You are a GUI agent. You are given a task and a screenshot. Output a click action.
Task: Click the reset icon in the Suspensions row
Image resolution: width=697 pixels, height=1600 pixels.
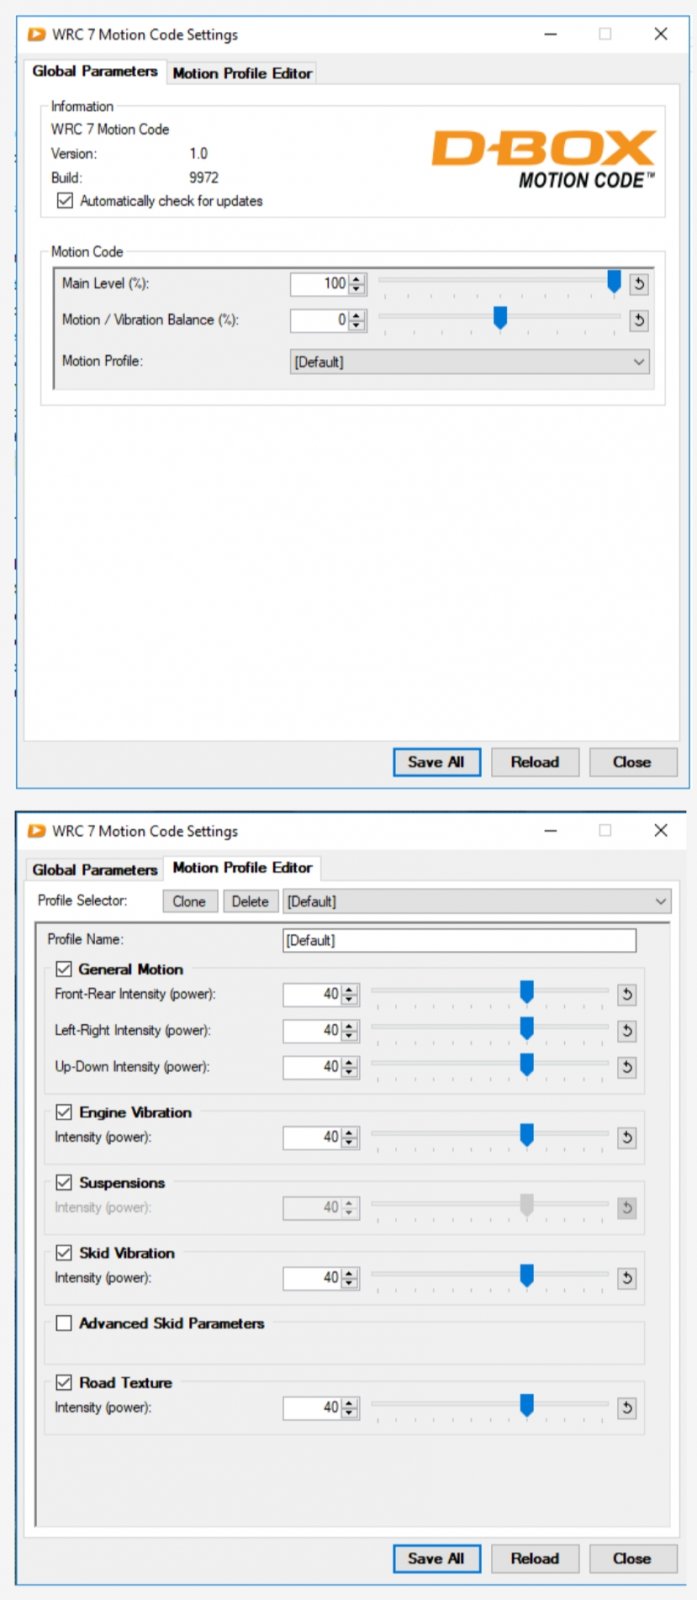626,1208
